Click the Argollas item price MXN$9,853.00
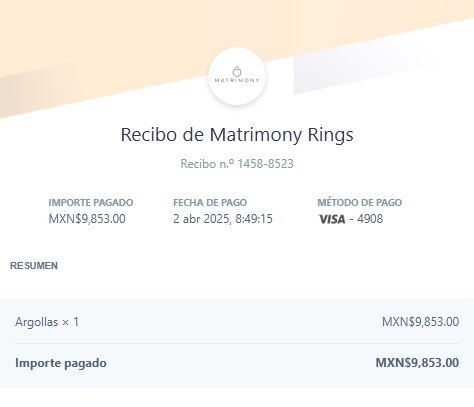 pos(420,322)
